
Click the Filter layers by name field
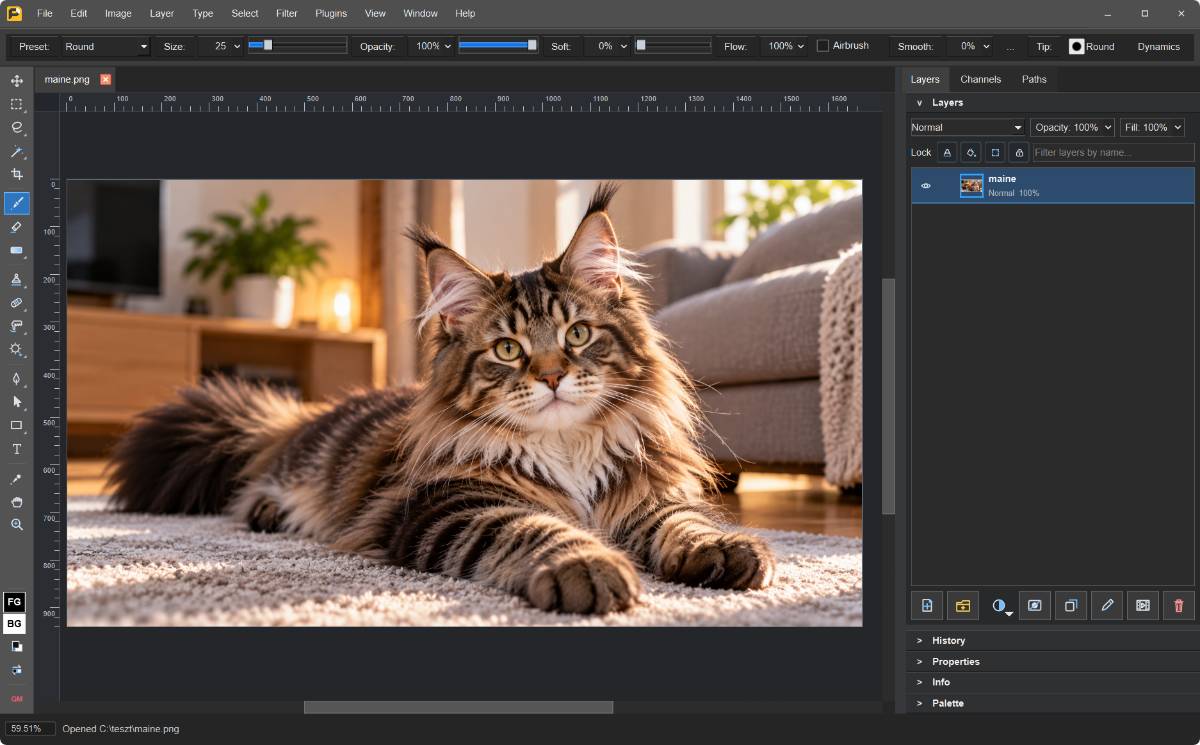[1113, 152]
